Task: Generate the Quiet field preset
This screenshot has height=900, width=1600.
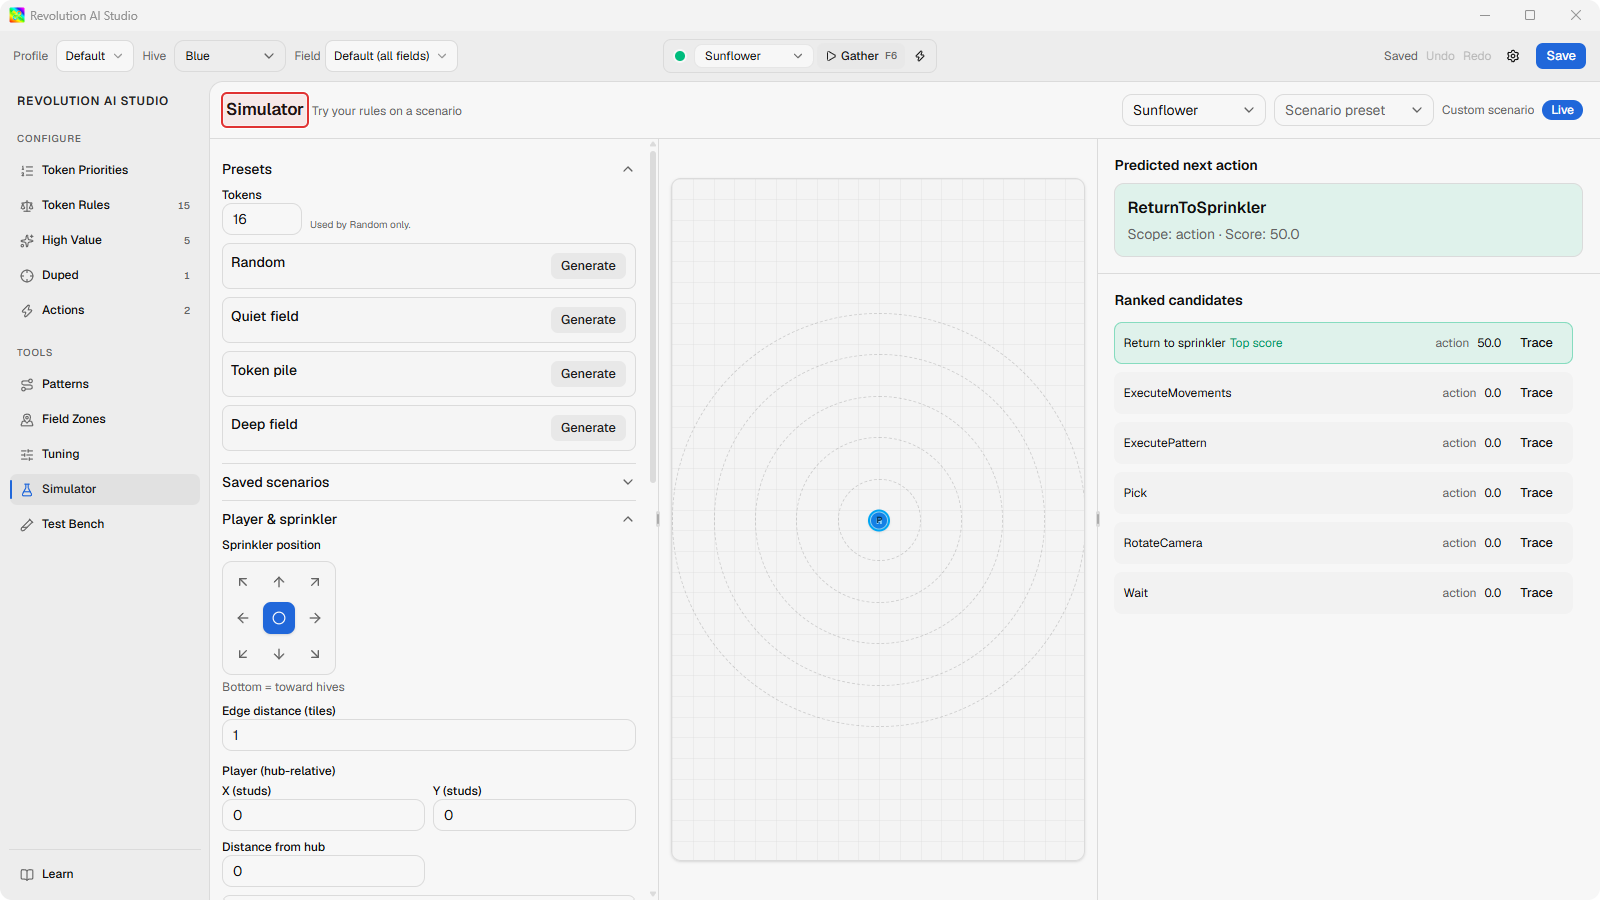Action: [x=588, y=320]
